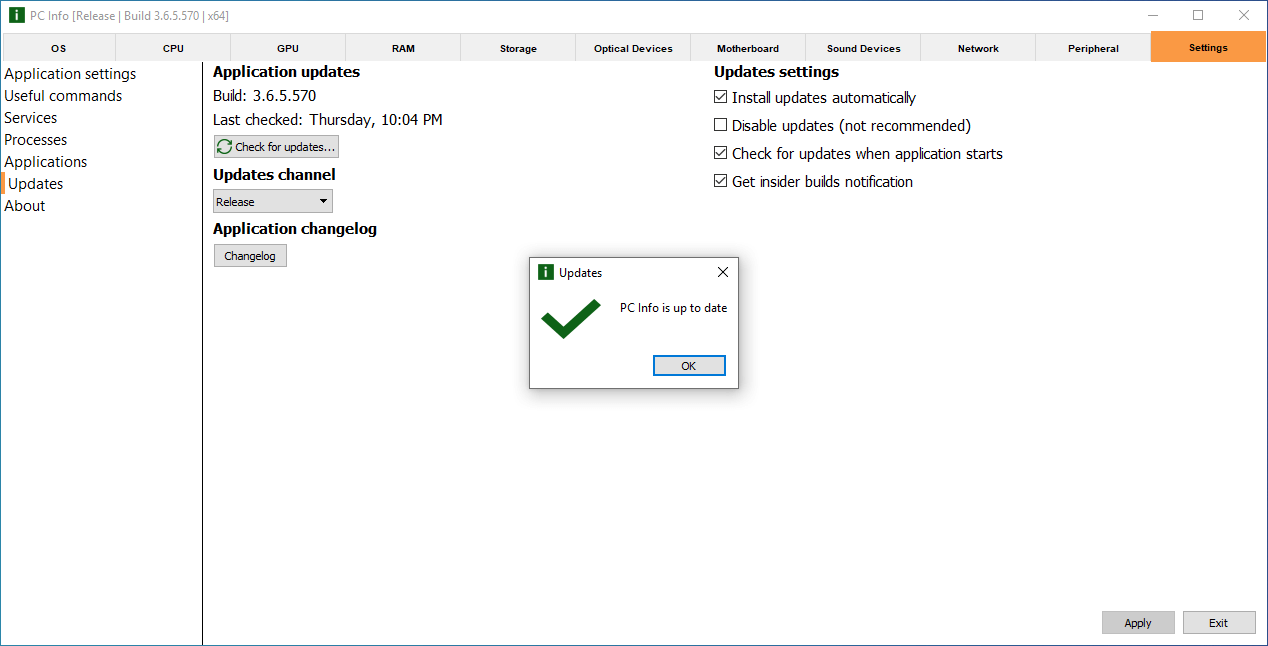The width and height of the screenshot is (1268, 646).
Task: Switch to the CPU tab
Action: pyautogui.click(x=174, y=48)
